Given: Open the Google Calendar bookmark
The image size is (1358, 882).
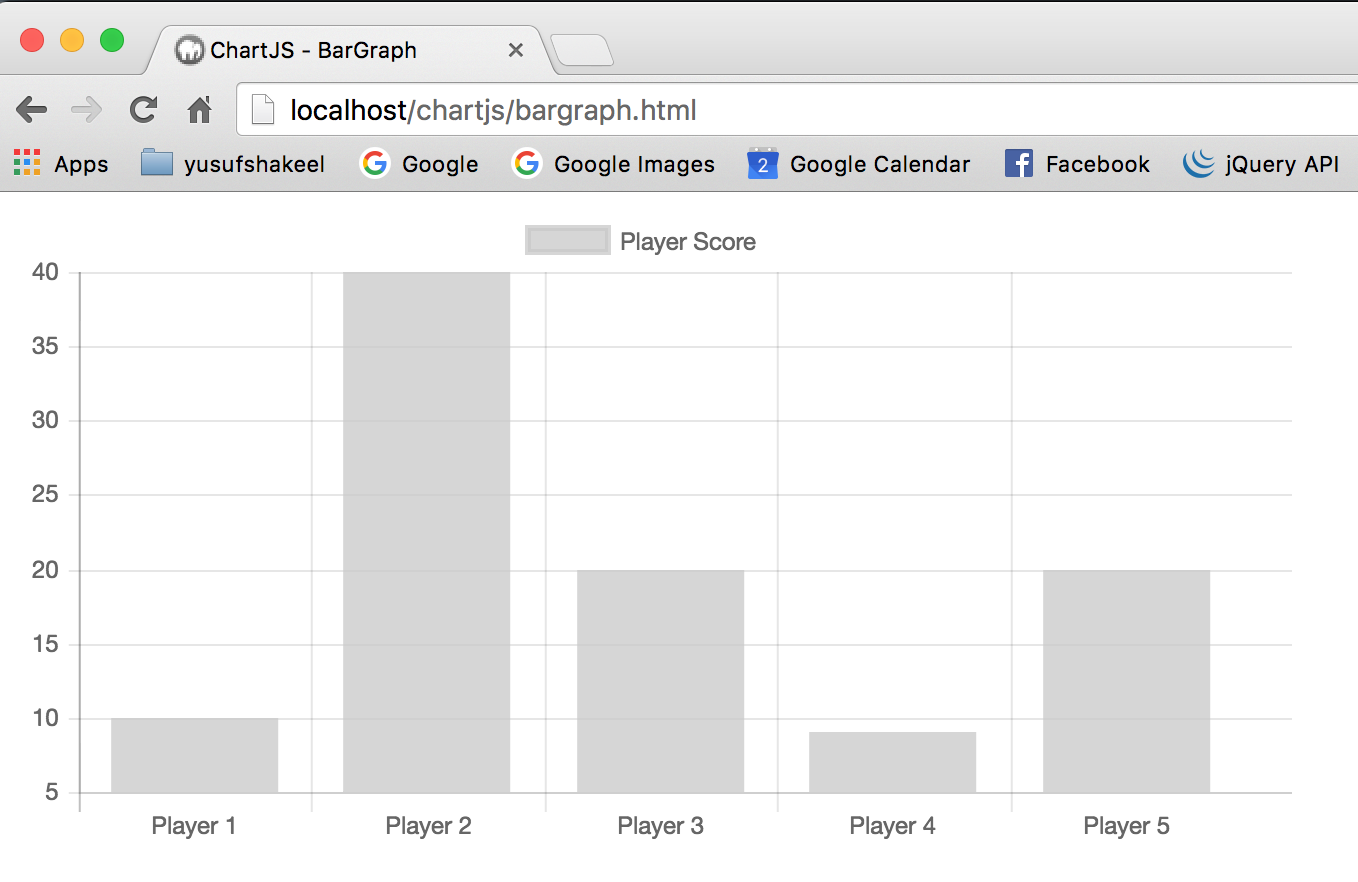Looking at the screenshot, I should [859, 163].
